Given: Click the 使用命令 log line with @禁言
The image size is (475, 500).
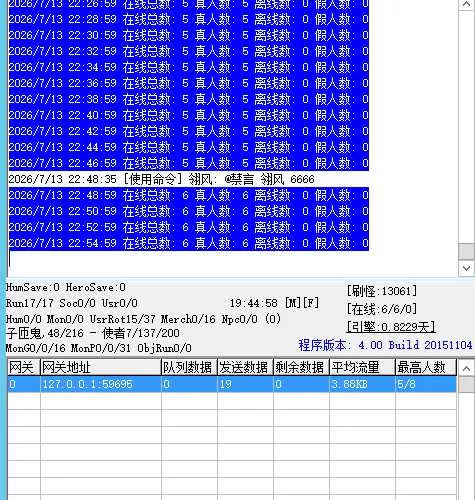Looking at the screenshot, I should pos(161,179).
